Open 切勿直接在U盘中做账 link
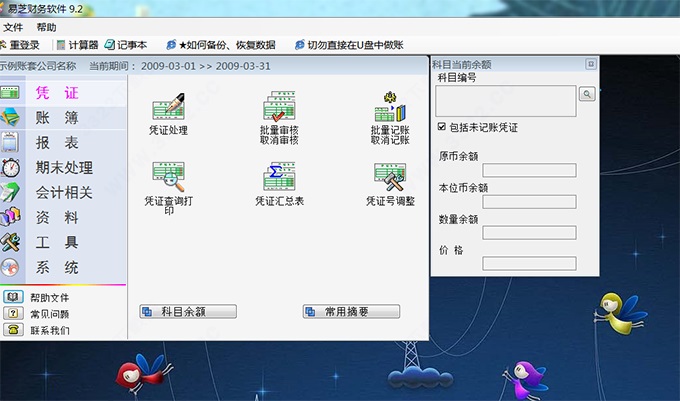 (x=349, y=45)
